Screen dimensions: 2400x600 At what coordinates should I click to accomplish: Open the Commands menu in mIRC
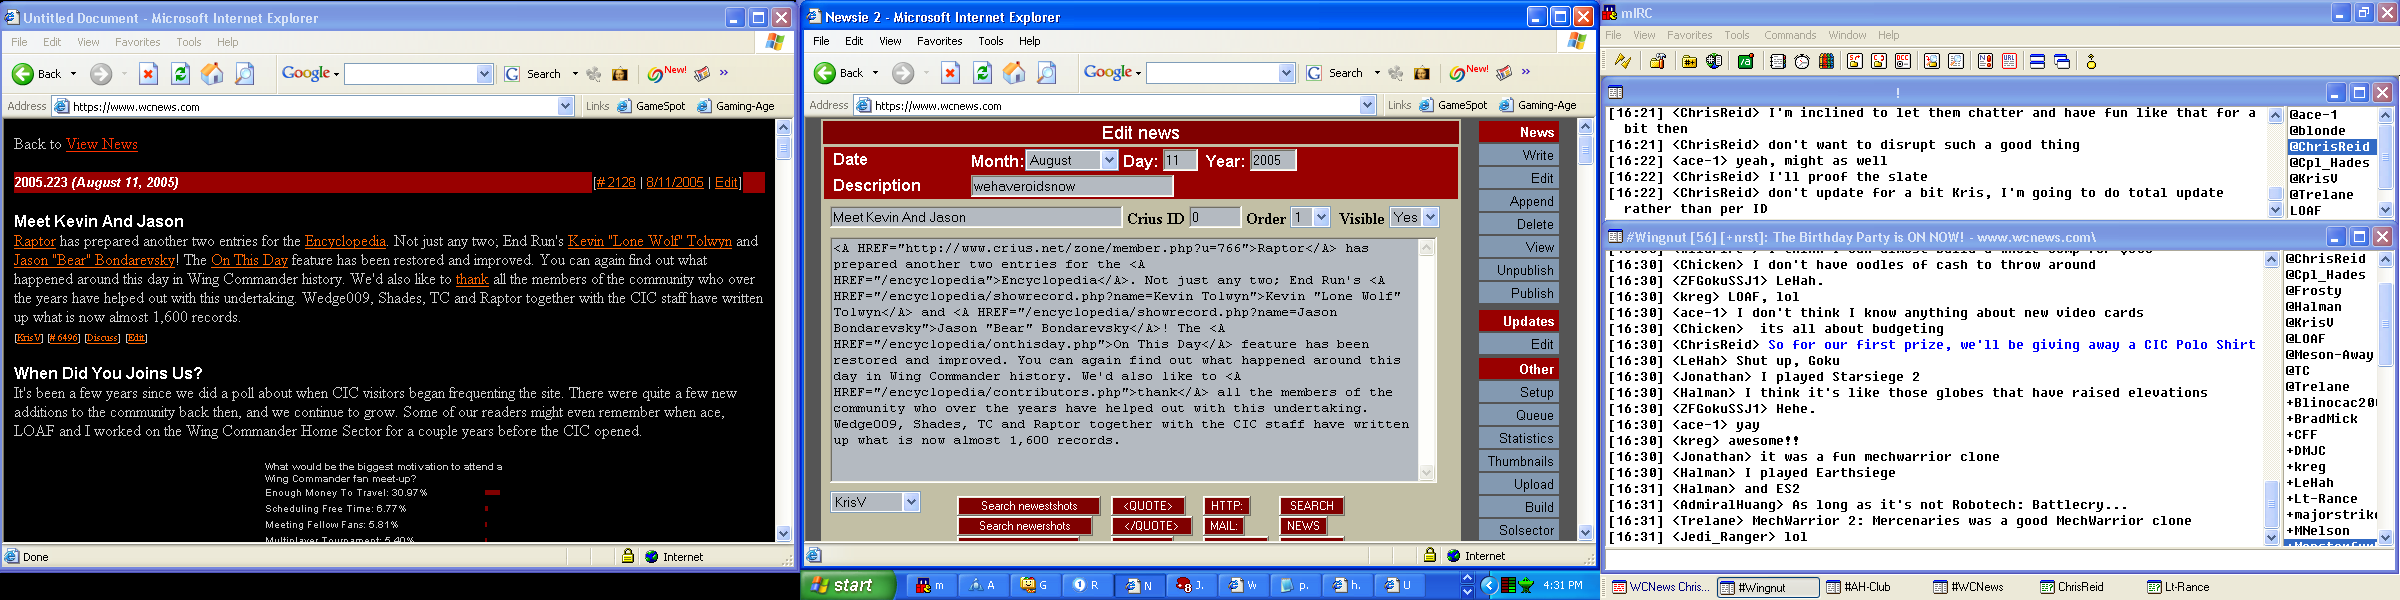tap(1789, 35)
